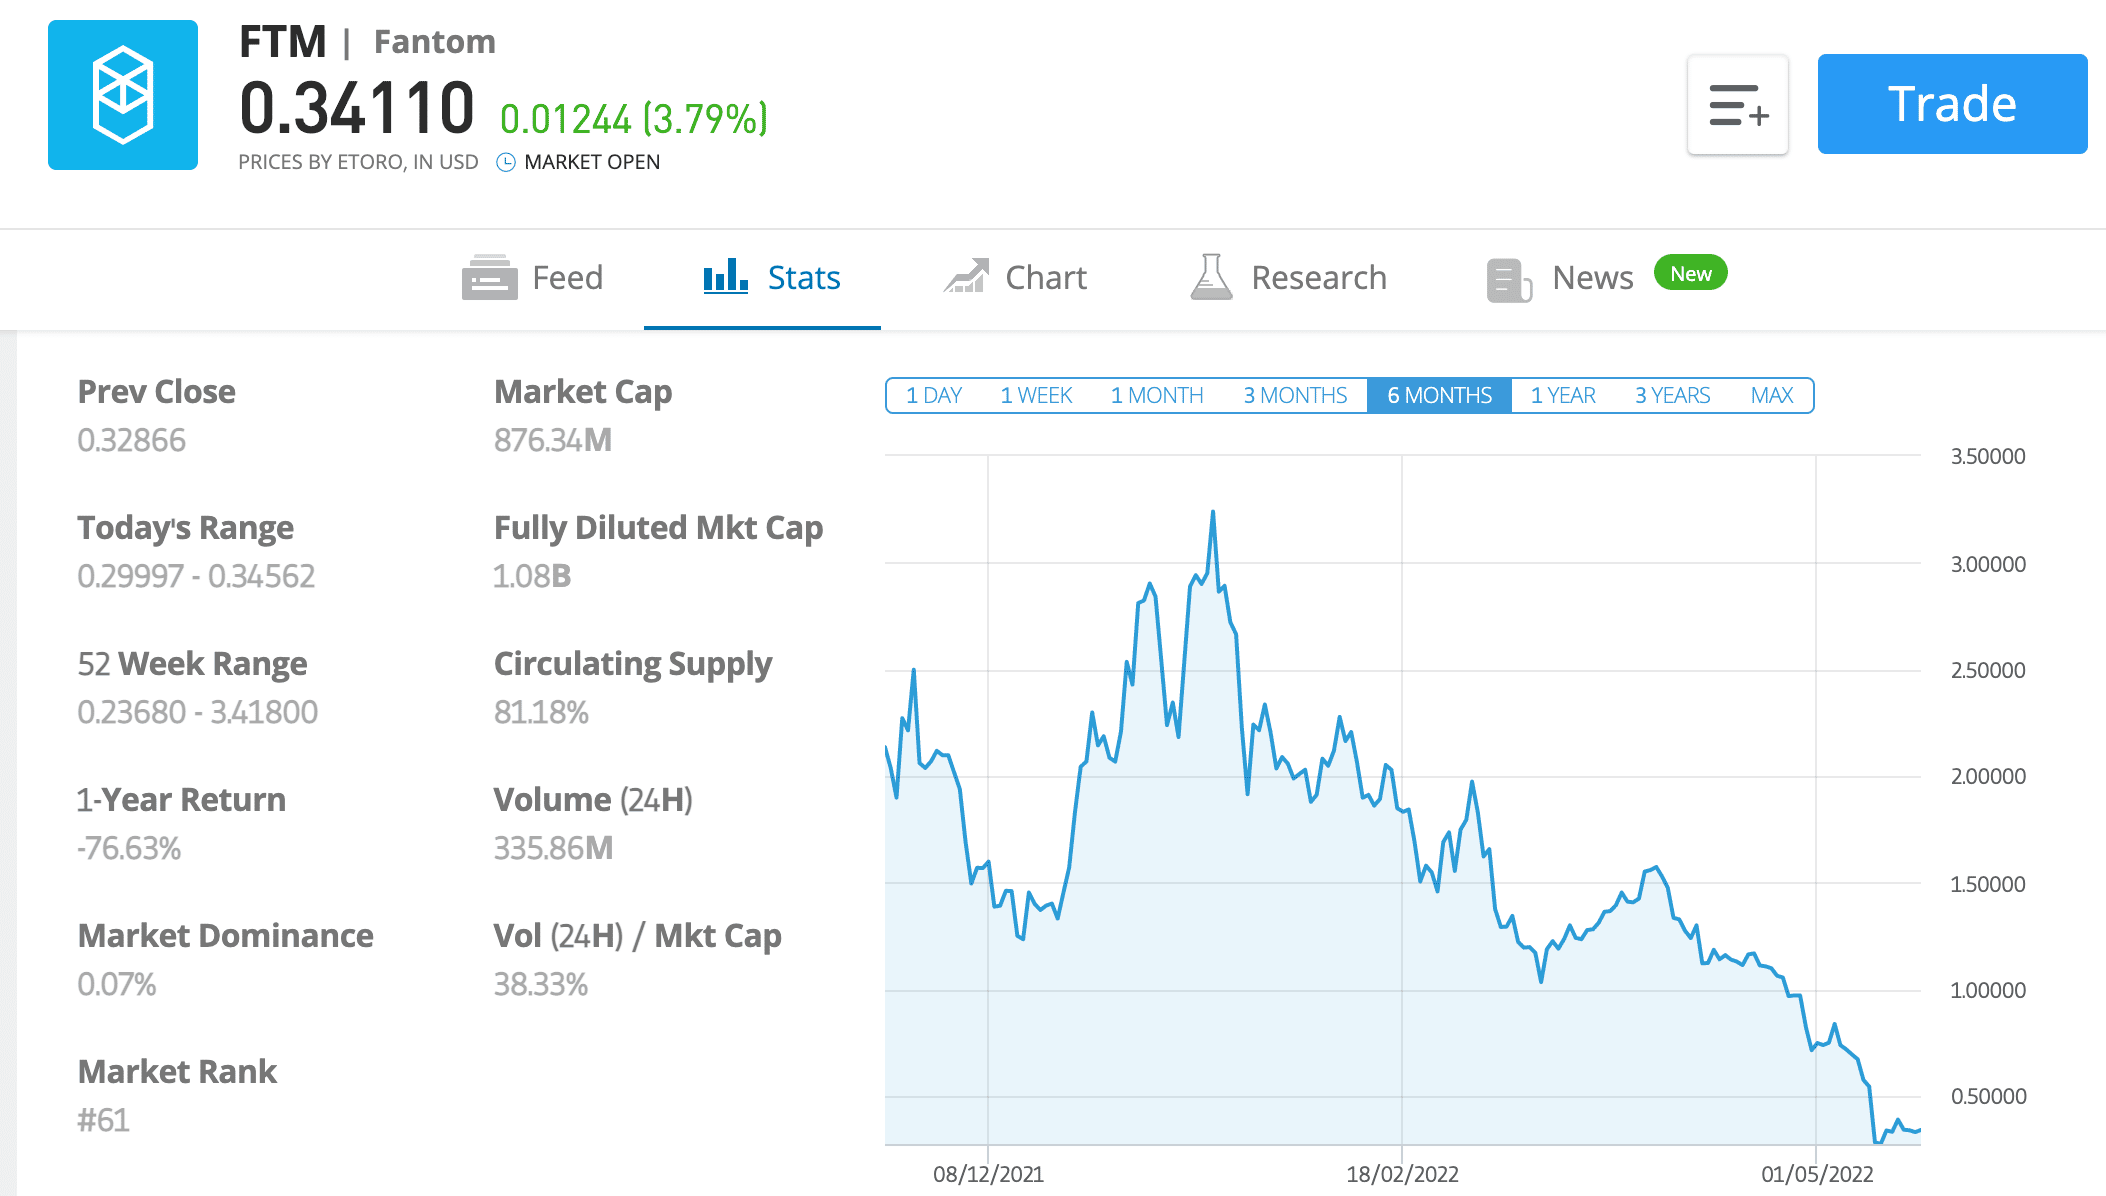Select the 1 DAY chart range
The height and width of the screenshot is (1196, 2106).
pos(934,395)
